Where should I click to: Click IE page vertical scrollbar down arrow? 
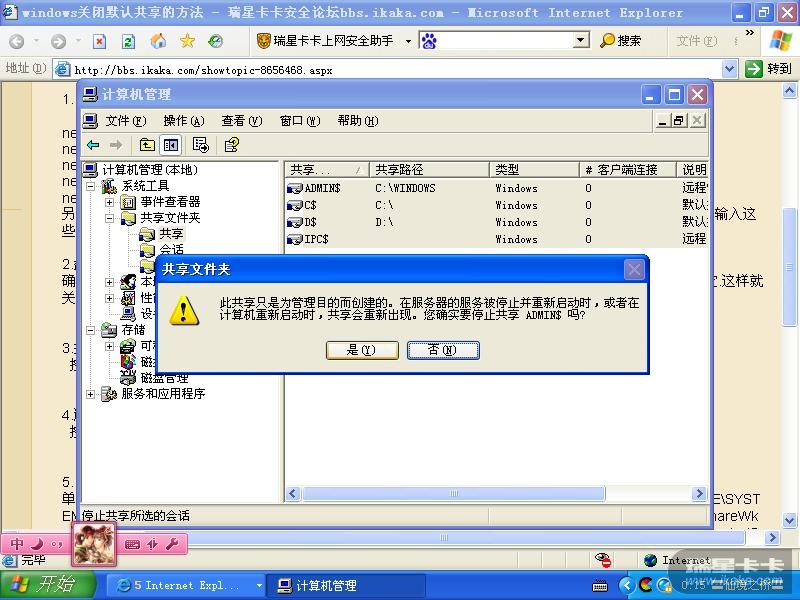point(789,520)
